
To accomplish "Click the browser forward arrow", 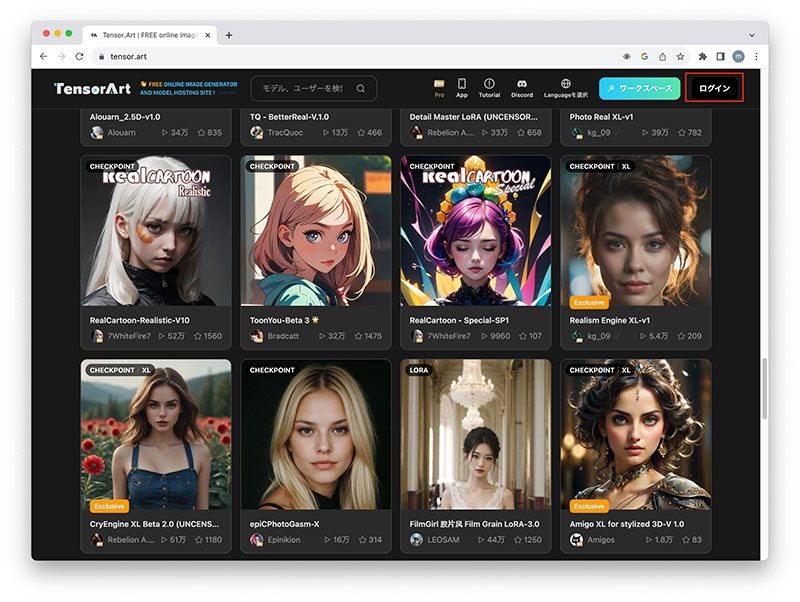I will pos(61,57).
